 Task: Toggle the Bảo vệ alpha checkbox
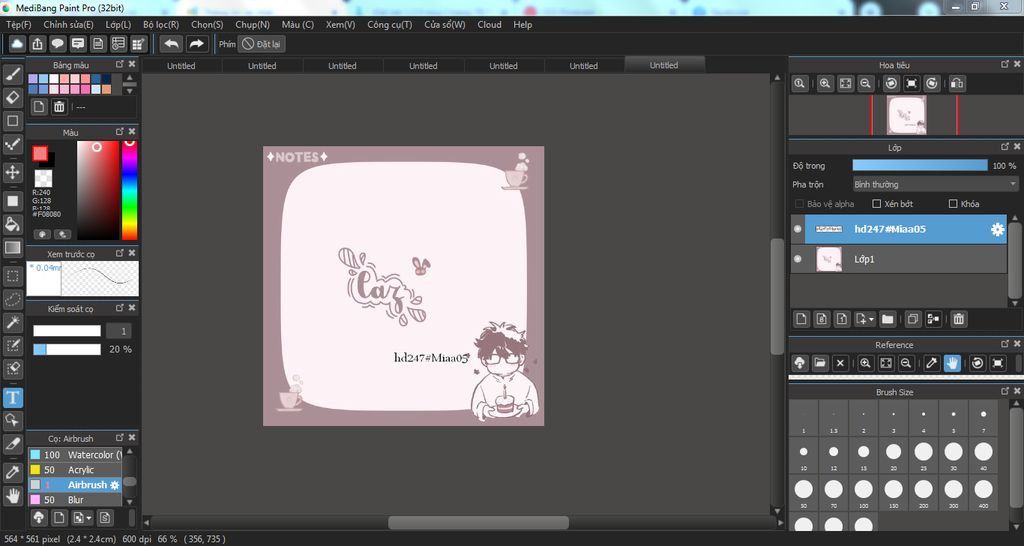799,204
